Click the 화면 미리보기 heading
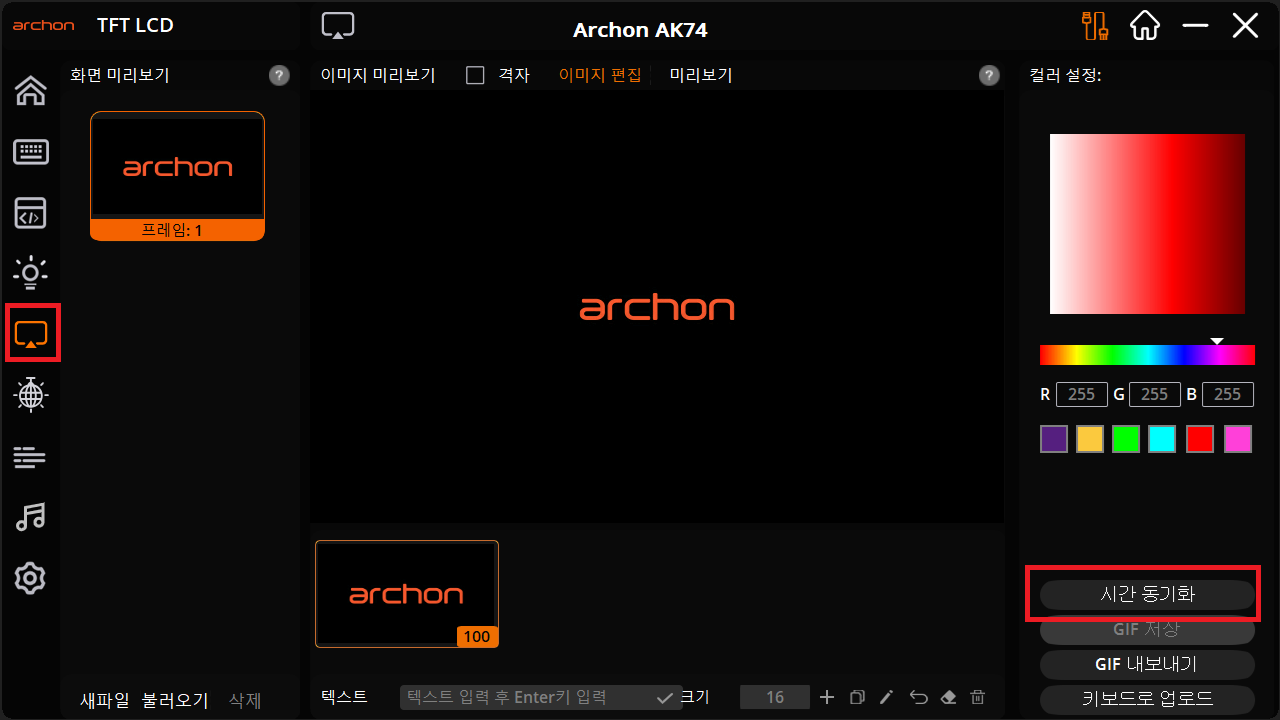Image resolution: width=1280 pixels, height=720 pixels. [120, 75]
